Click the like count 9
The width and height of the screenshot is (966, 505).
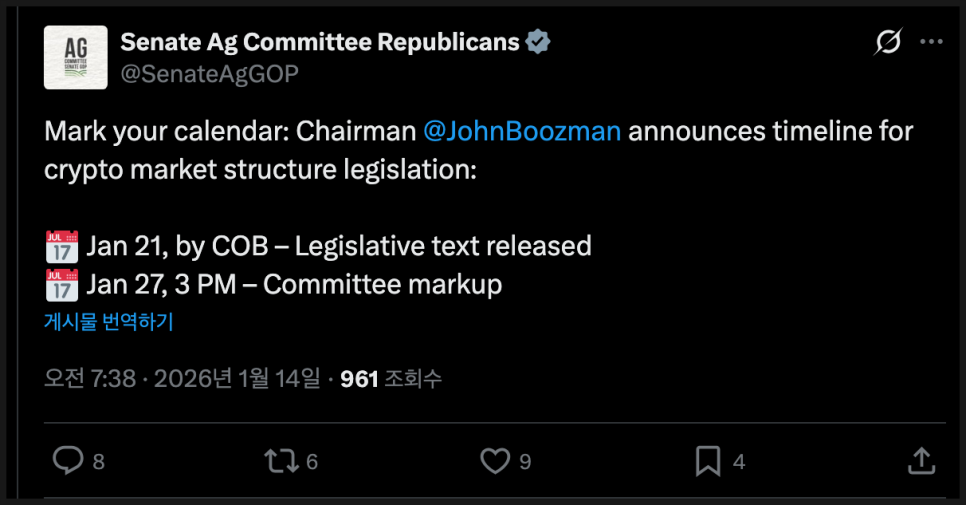pos(525,462)
